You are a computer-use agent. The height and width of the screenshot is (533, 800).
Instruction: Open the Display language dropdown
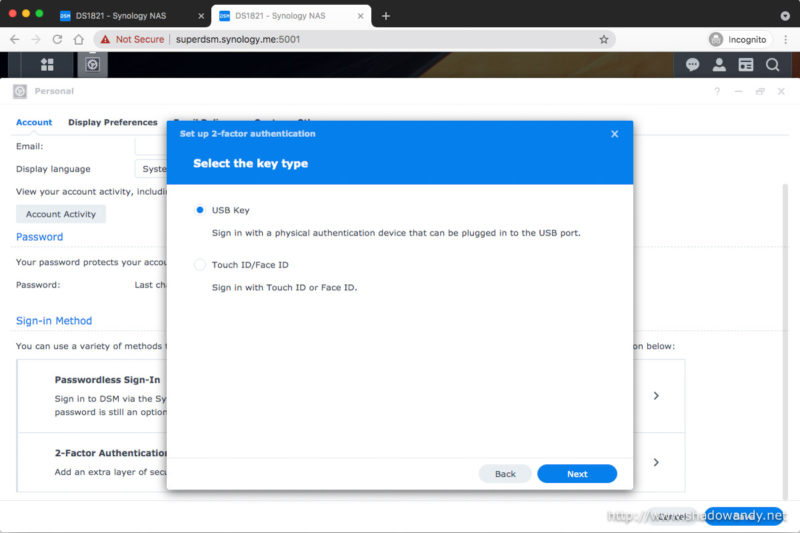tap(151, 169)
